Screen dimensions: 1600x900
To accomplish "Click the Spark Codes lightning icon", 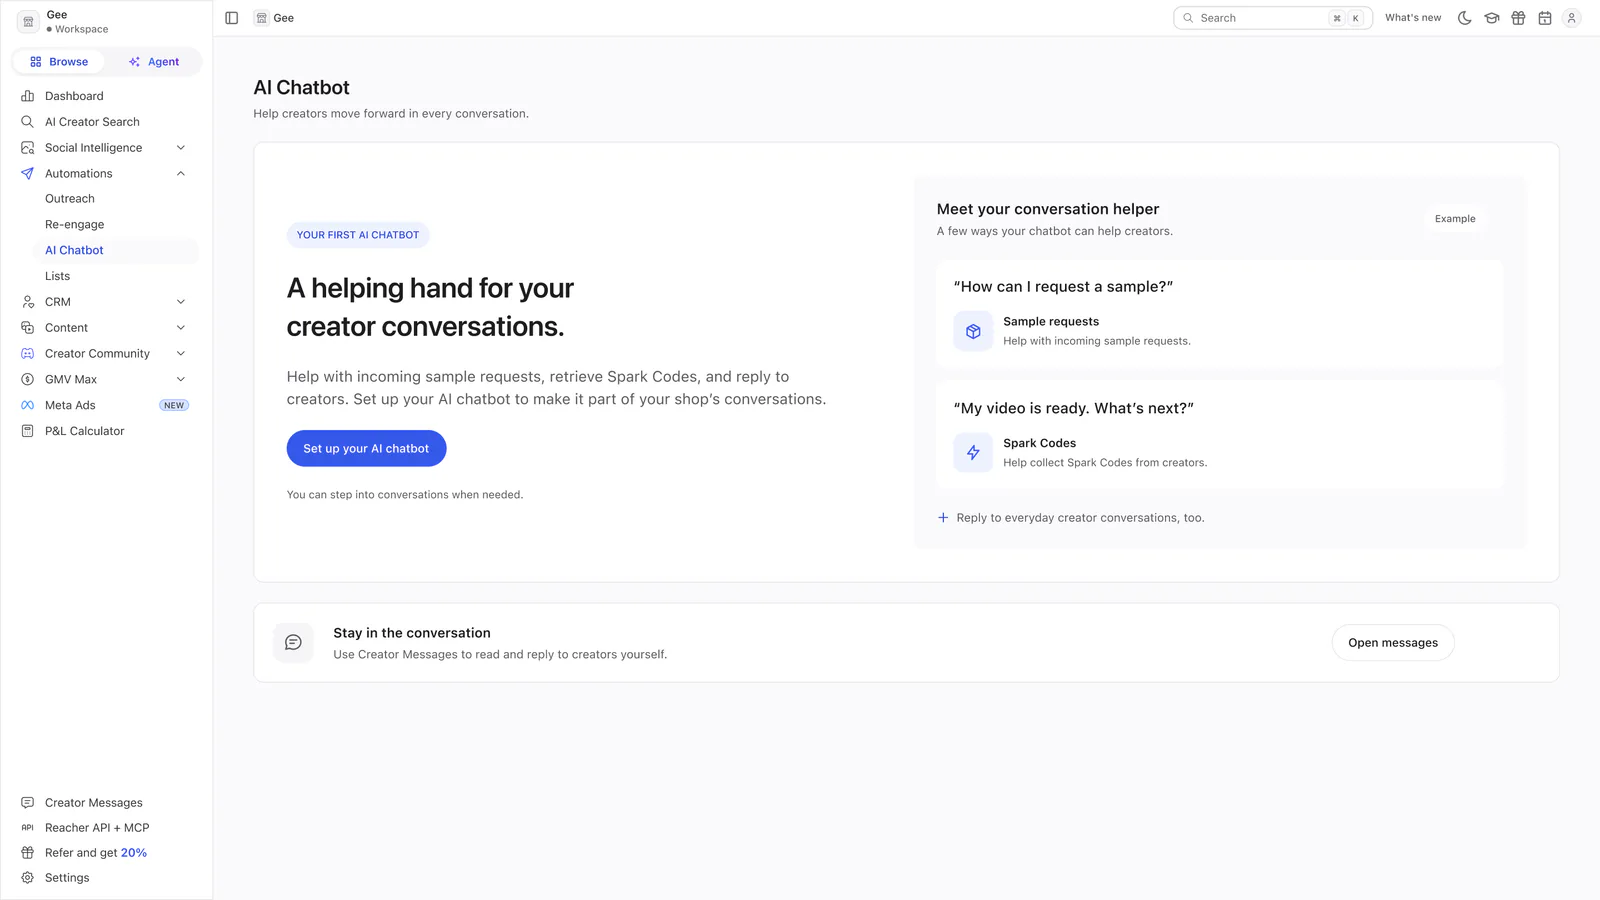I will tap(973, 453).
